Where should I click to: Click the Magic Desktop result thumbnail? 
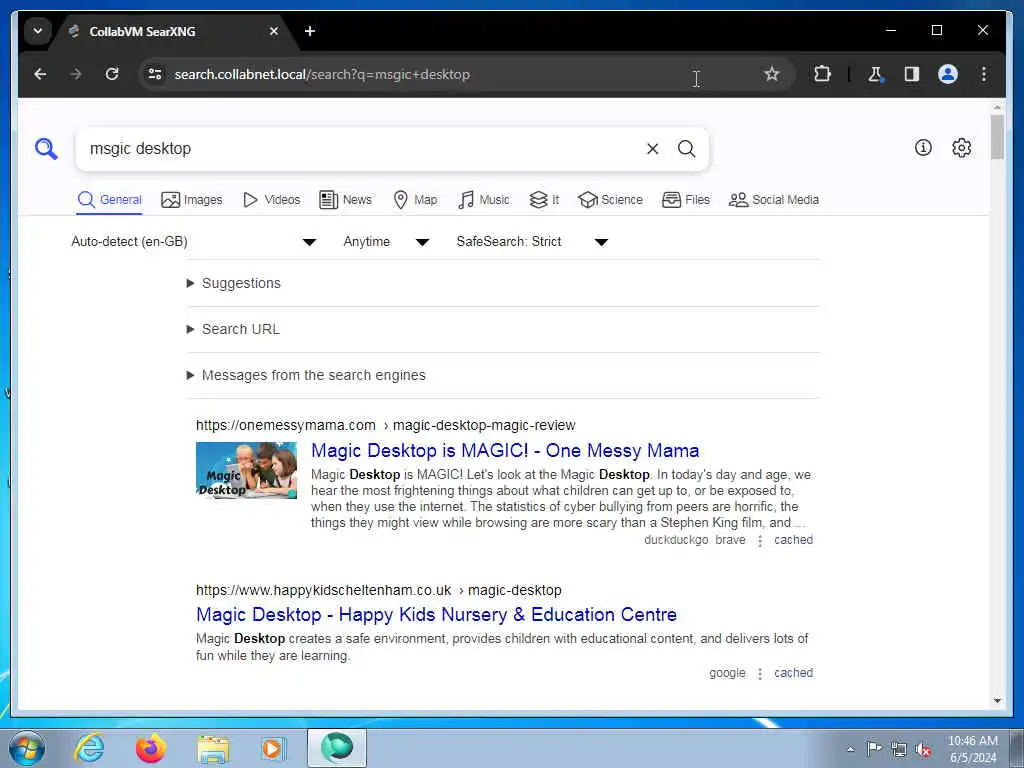click(246, 470)
